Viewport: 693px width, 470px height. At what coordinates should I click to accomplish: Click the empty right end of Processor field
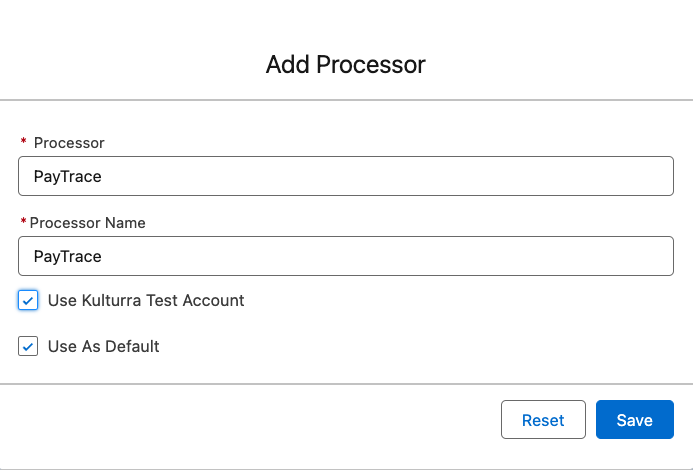pos(640,176)
